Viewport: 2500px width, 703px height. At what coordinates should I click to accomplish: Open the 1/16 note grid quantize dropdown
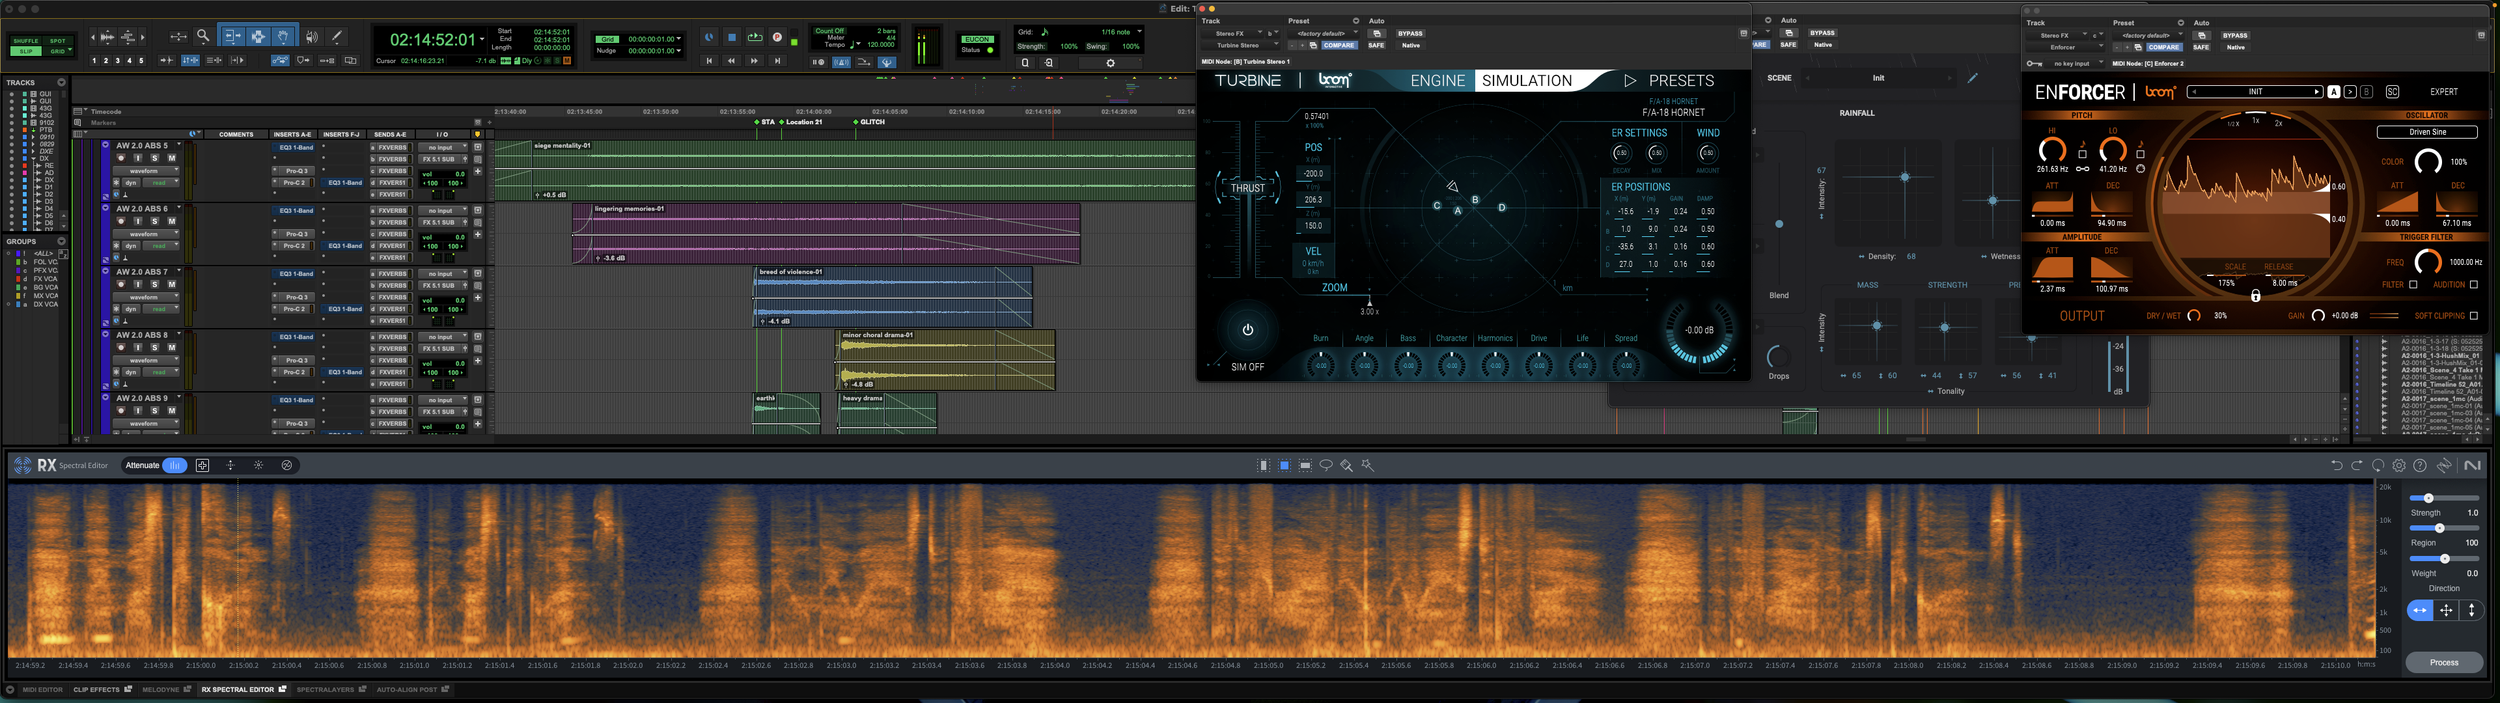click(x=1139, y=32)
